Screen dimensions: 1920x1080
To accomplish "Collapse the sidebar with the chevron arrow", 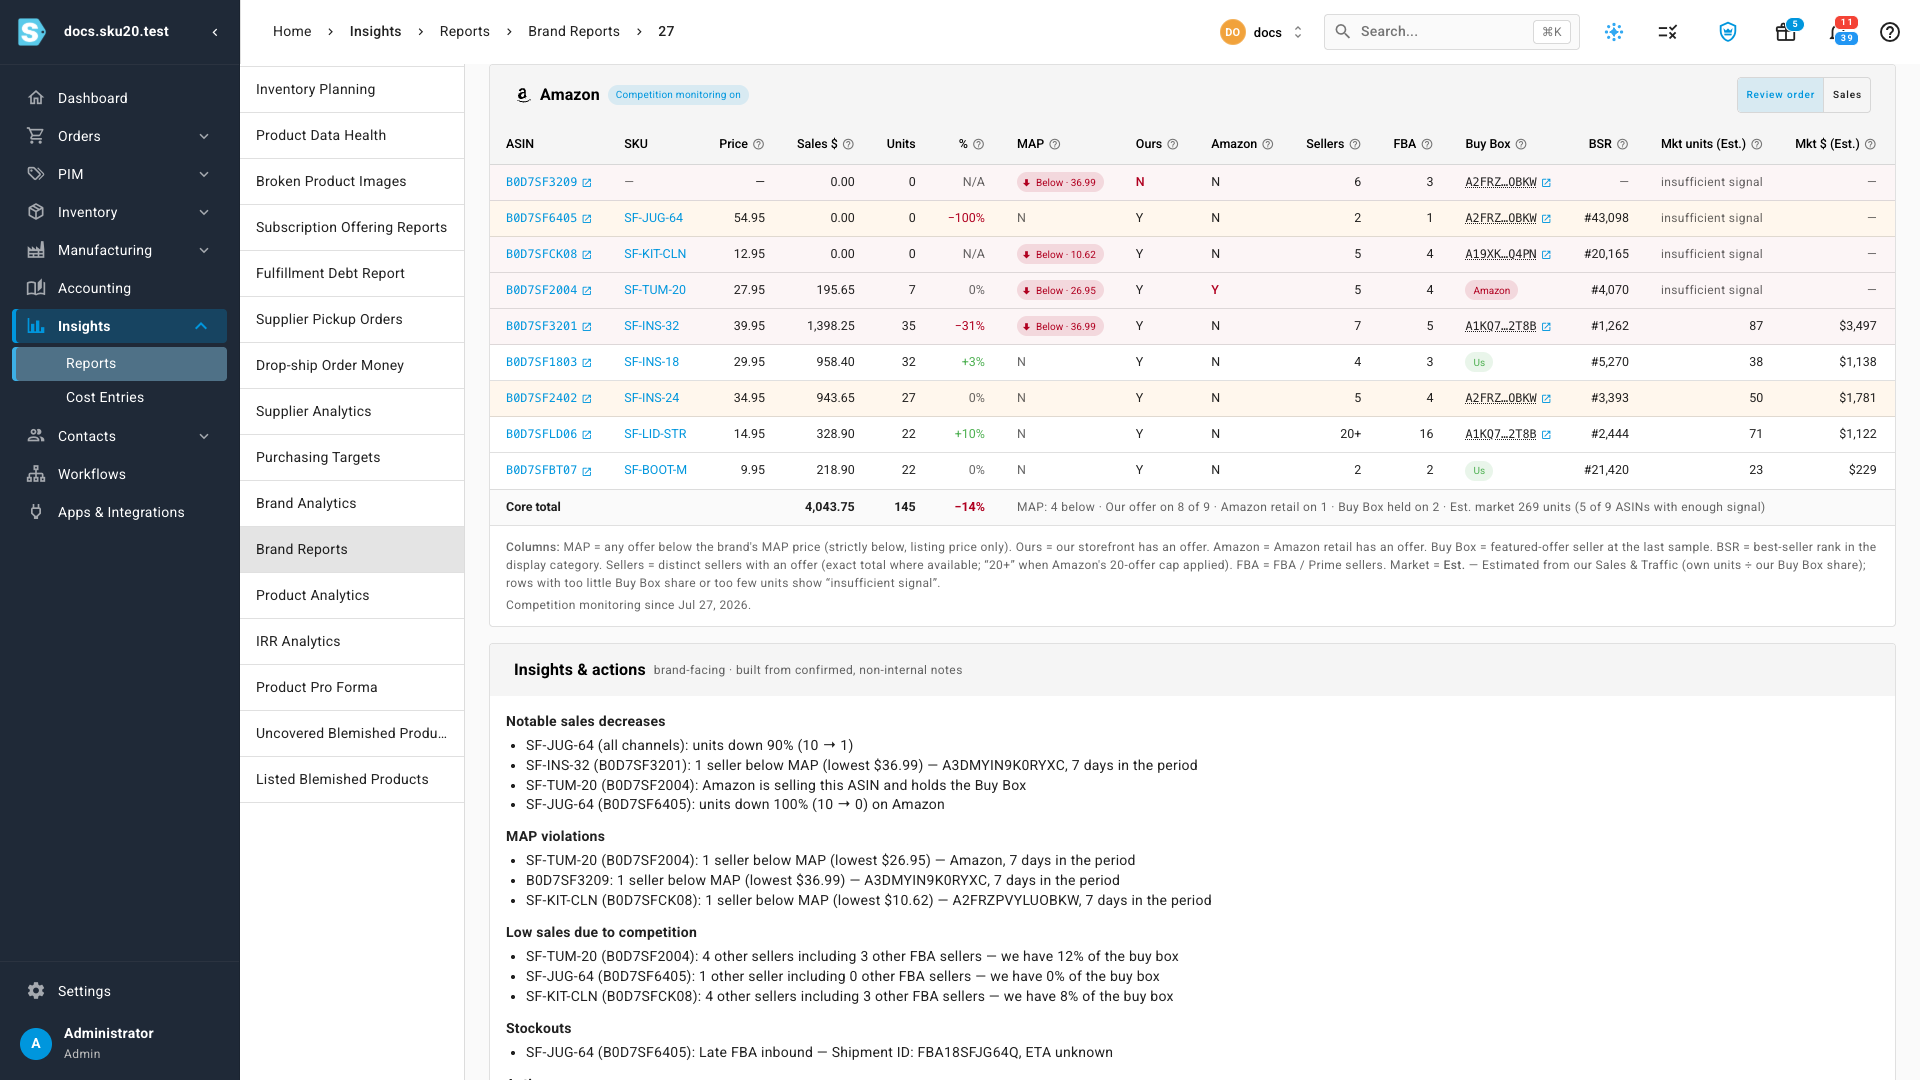I will click(215, 32).
